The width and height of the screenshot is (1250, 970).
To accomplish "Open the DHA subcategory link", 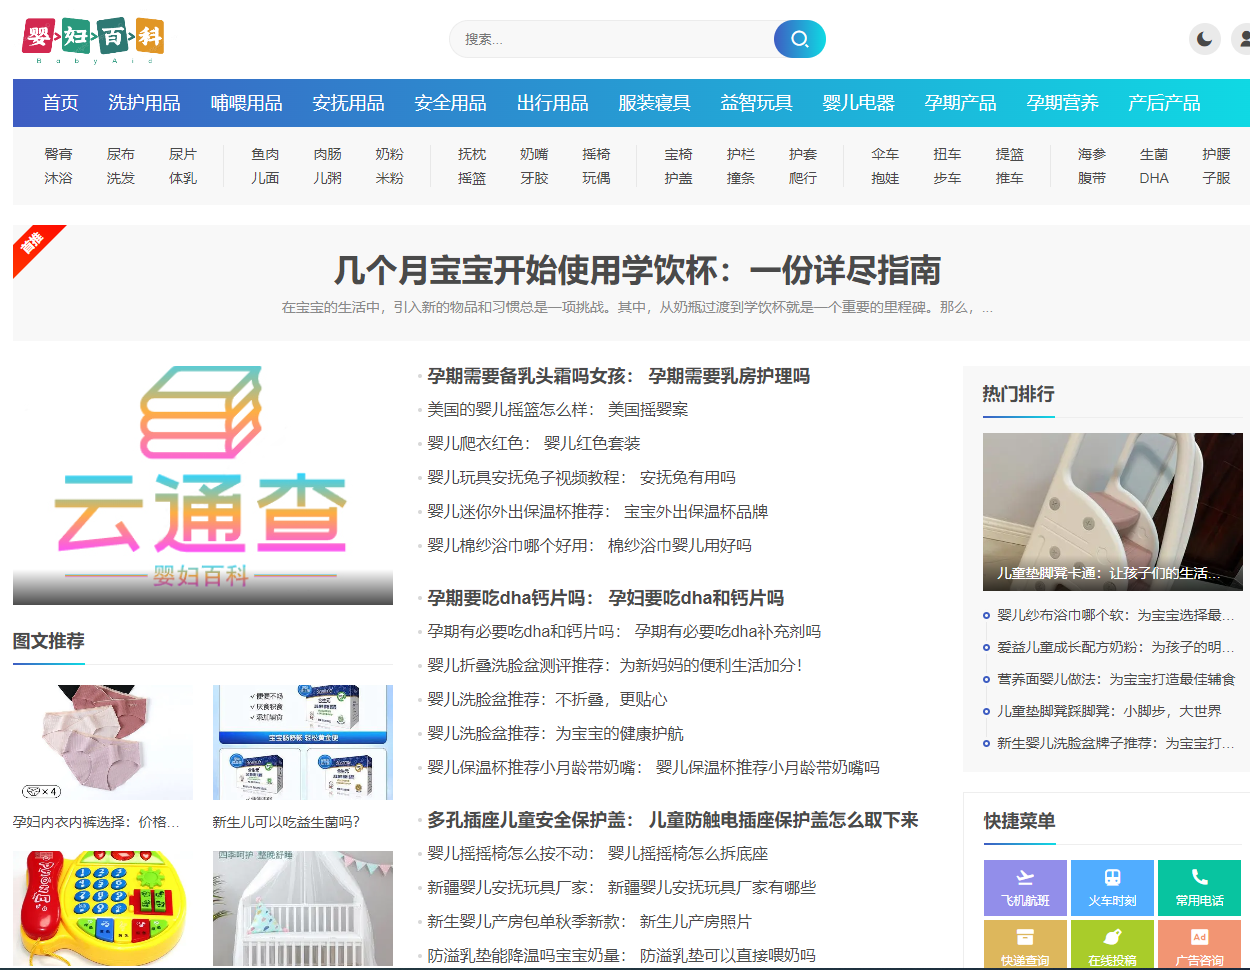I will tap(1153, 178).
